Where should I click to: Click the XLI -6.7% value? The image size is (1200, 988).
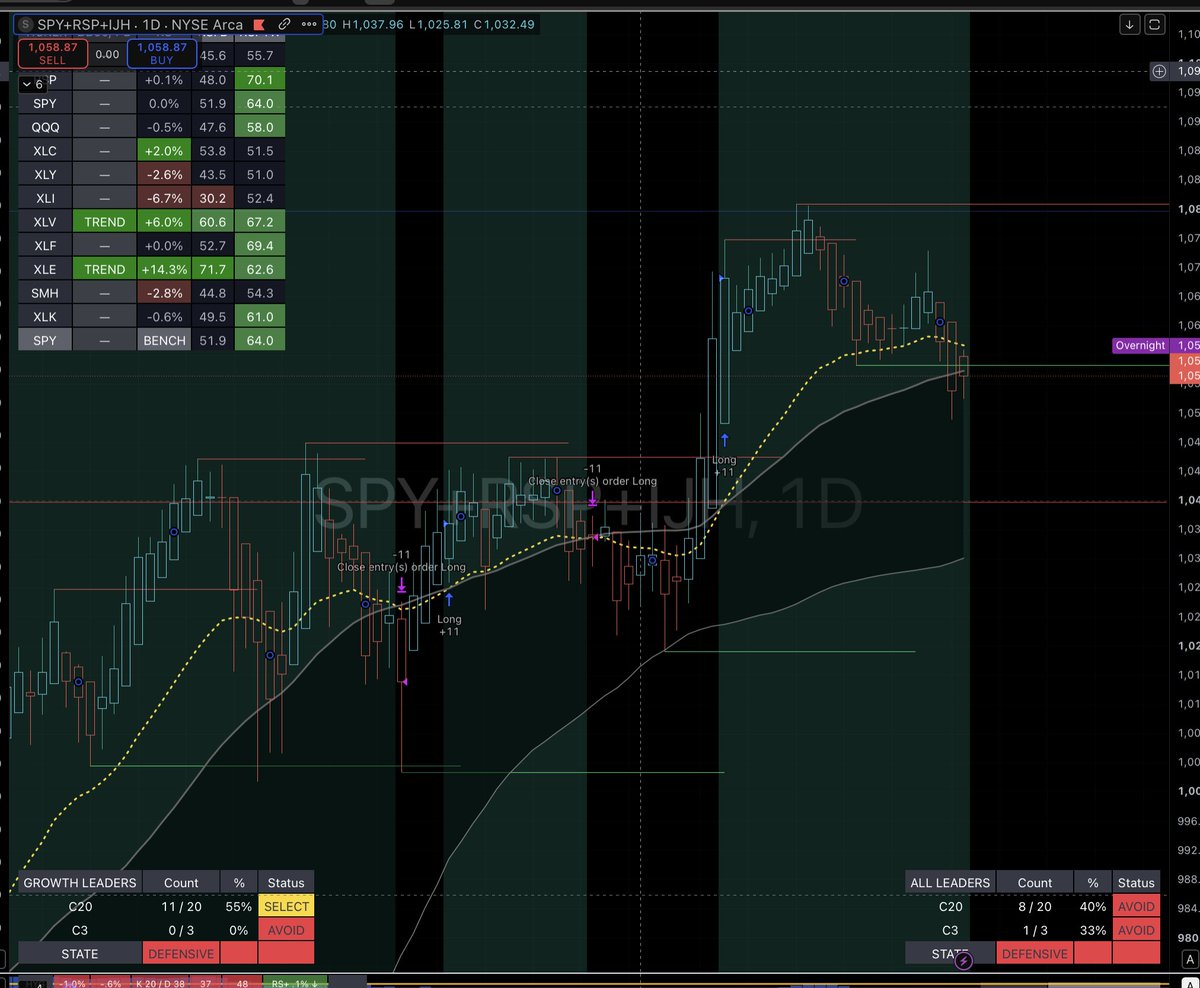pyautogui.click(x=164, y=198)
